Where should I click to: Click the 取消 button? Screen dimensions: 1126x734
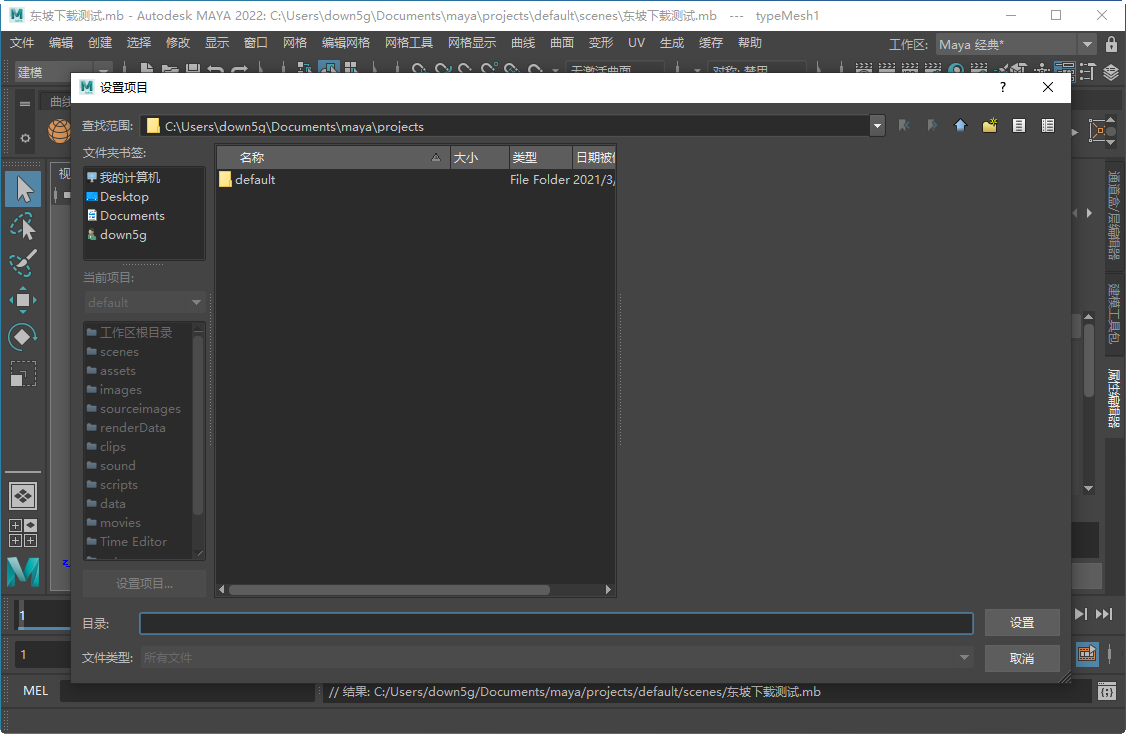[x=1022, y=657]
